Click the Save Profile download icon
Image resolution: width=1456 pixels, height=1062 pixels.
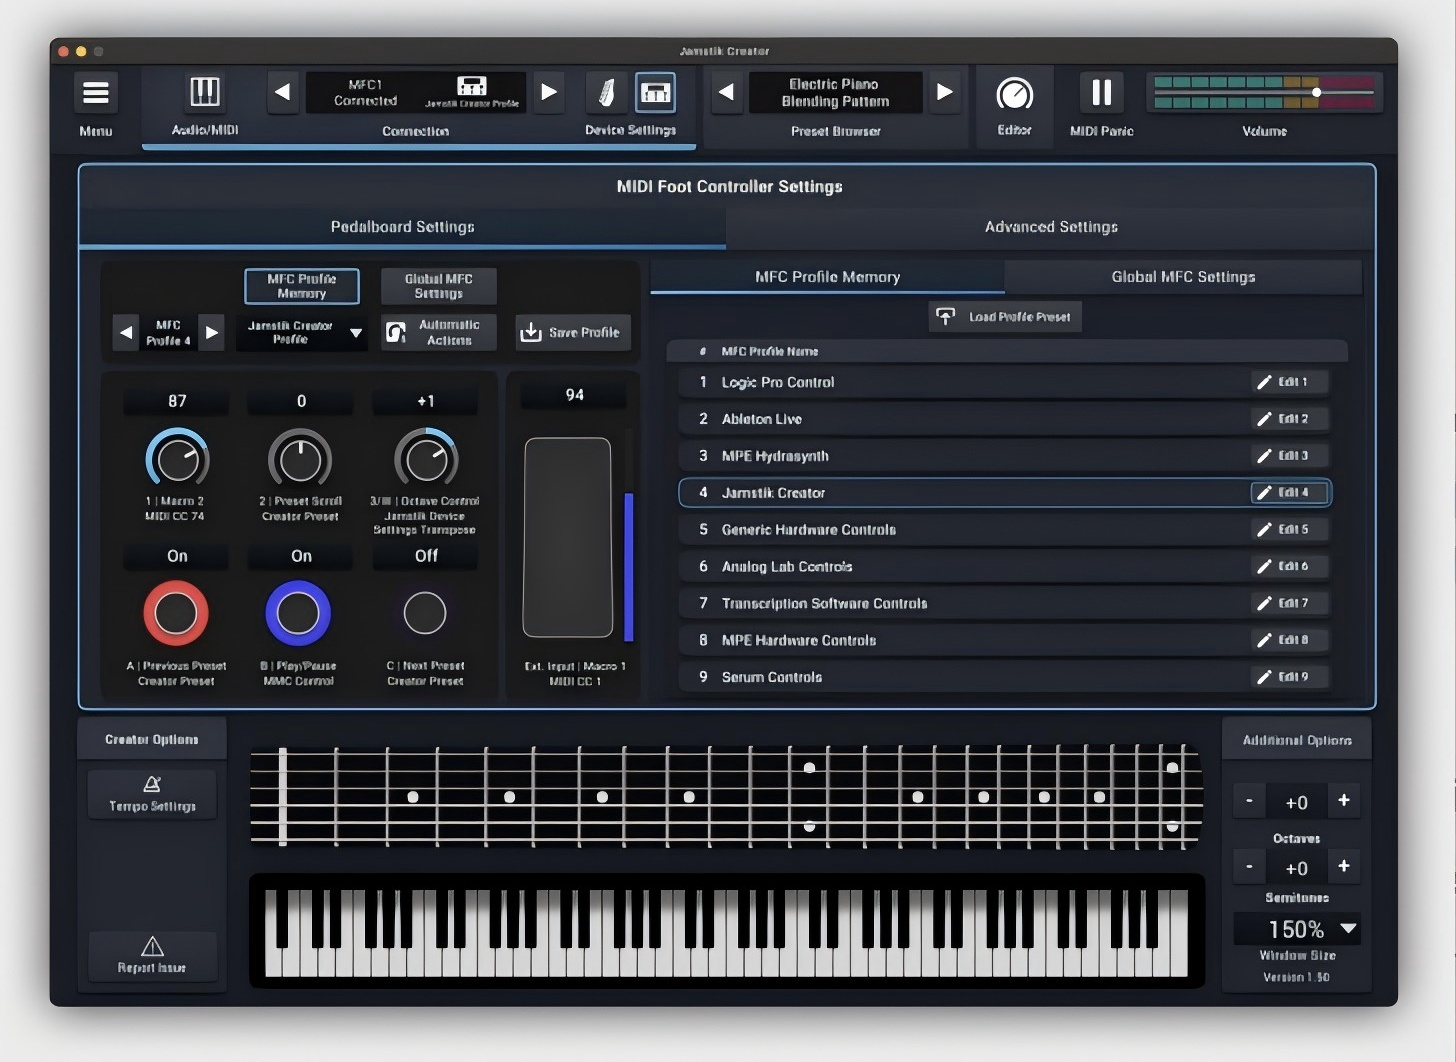point(531,332)
